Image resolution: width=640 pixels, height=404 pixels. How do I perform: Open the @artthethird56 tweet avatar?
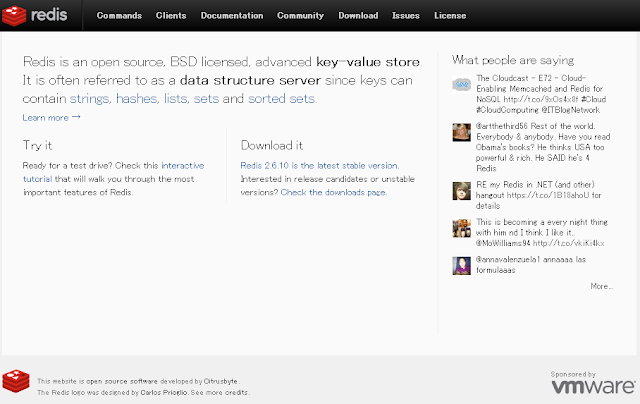[x=462, y=133]
